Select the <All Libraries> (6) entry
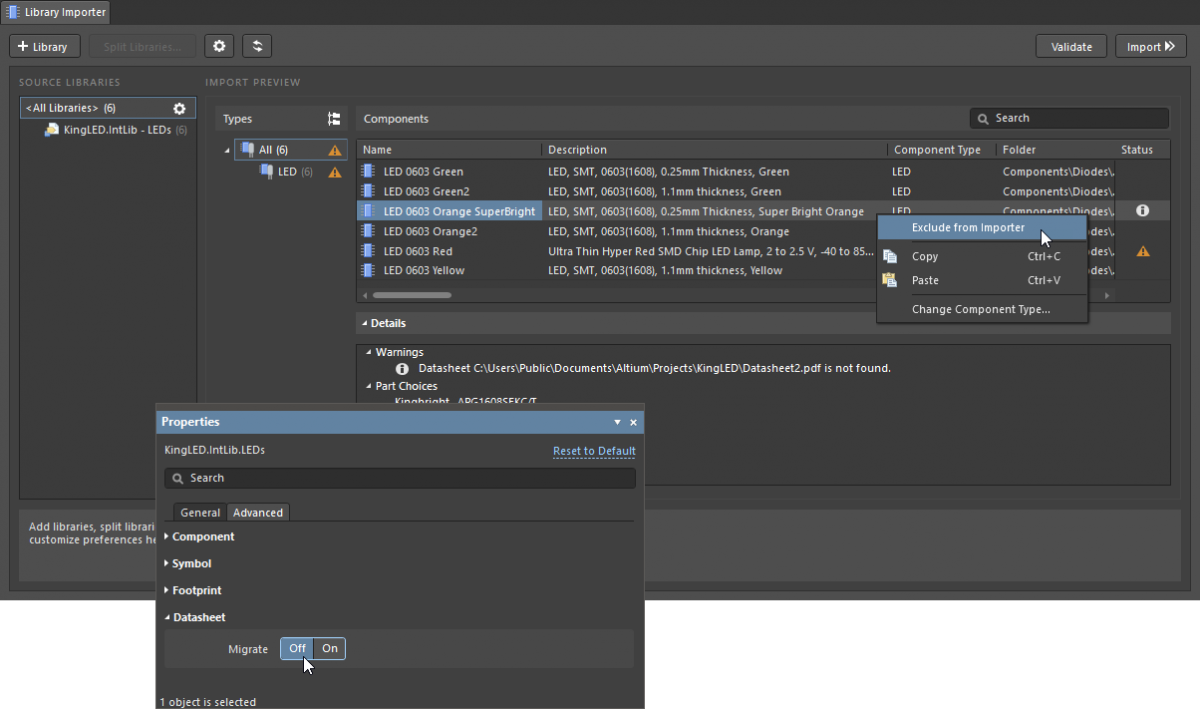 click(x=108, y=108)
